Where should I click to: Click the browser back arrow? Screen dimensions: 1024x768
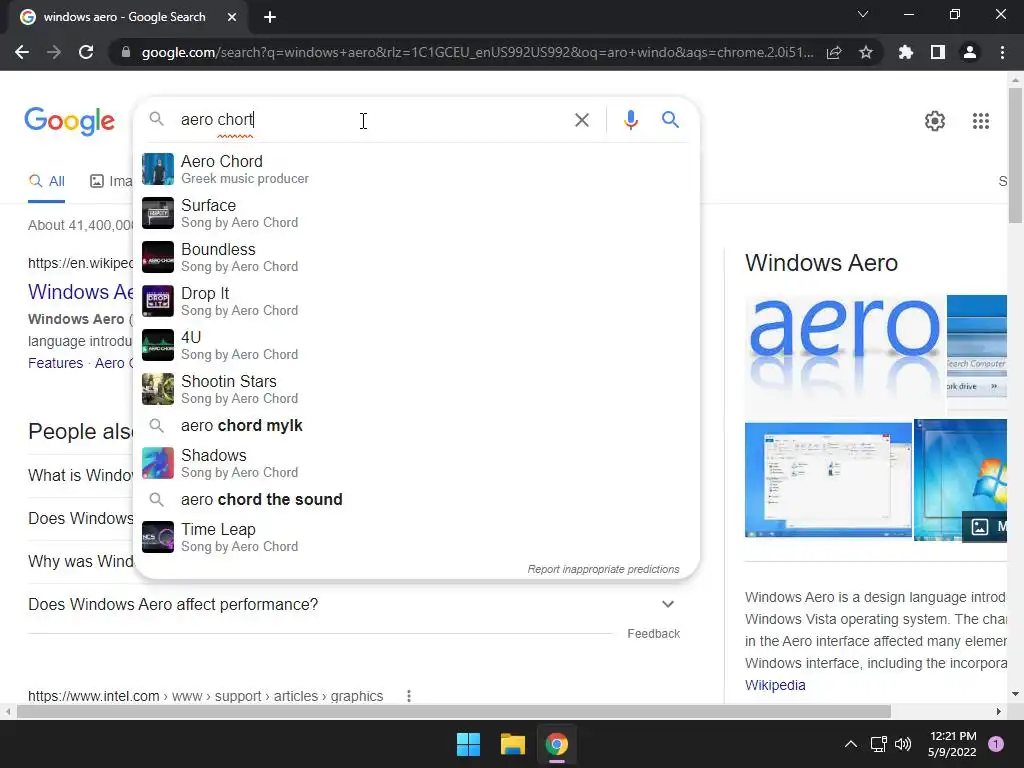coord(22,52)
